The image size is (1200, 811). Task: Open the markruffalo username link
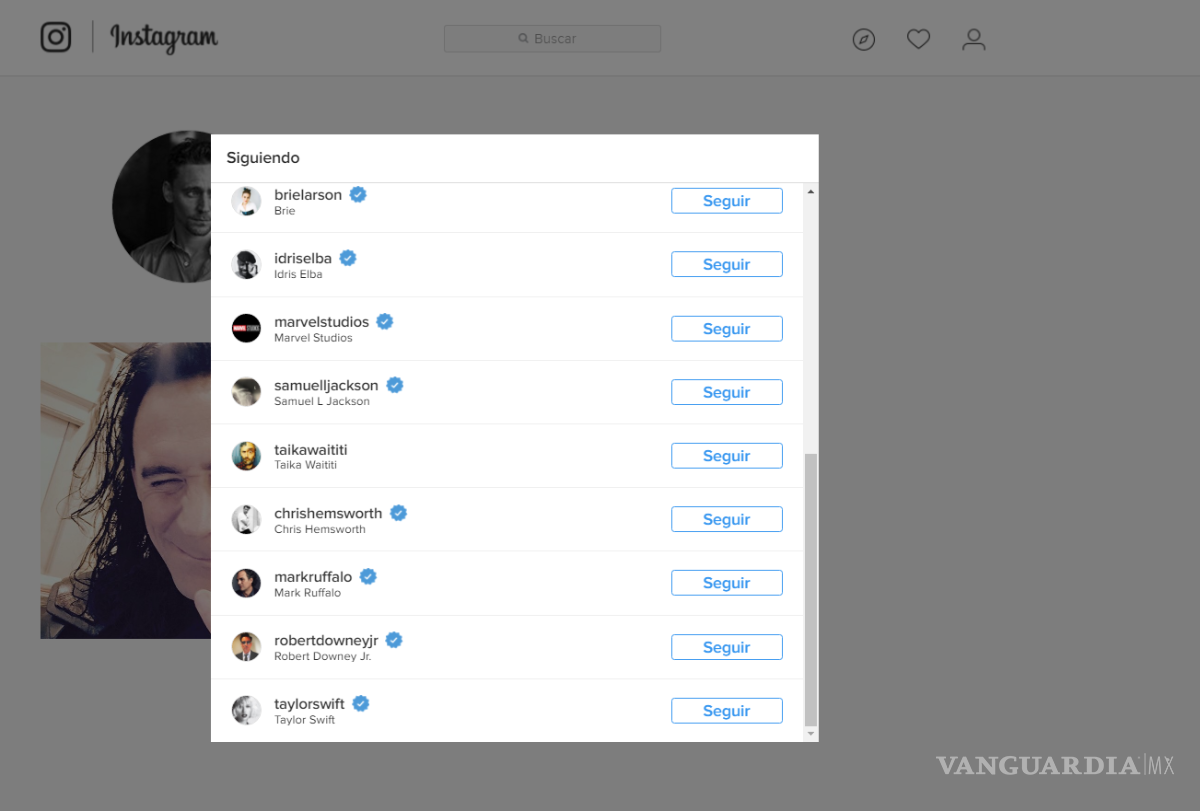click(x=314, y=576)
